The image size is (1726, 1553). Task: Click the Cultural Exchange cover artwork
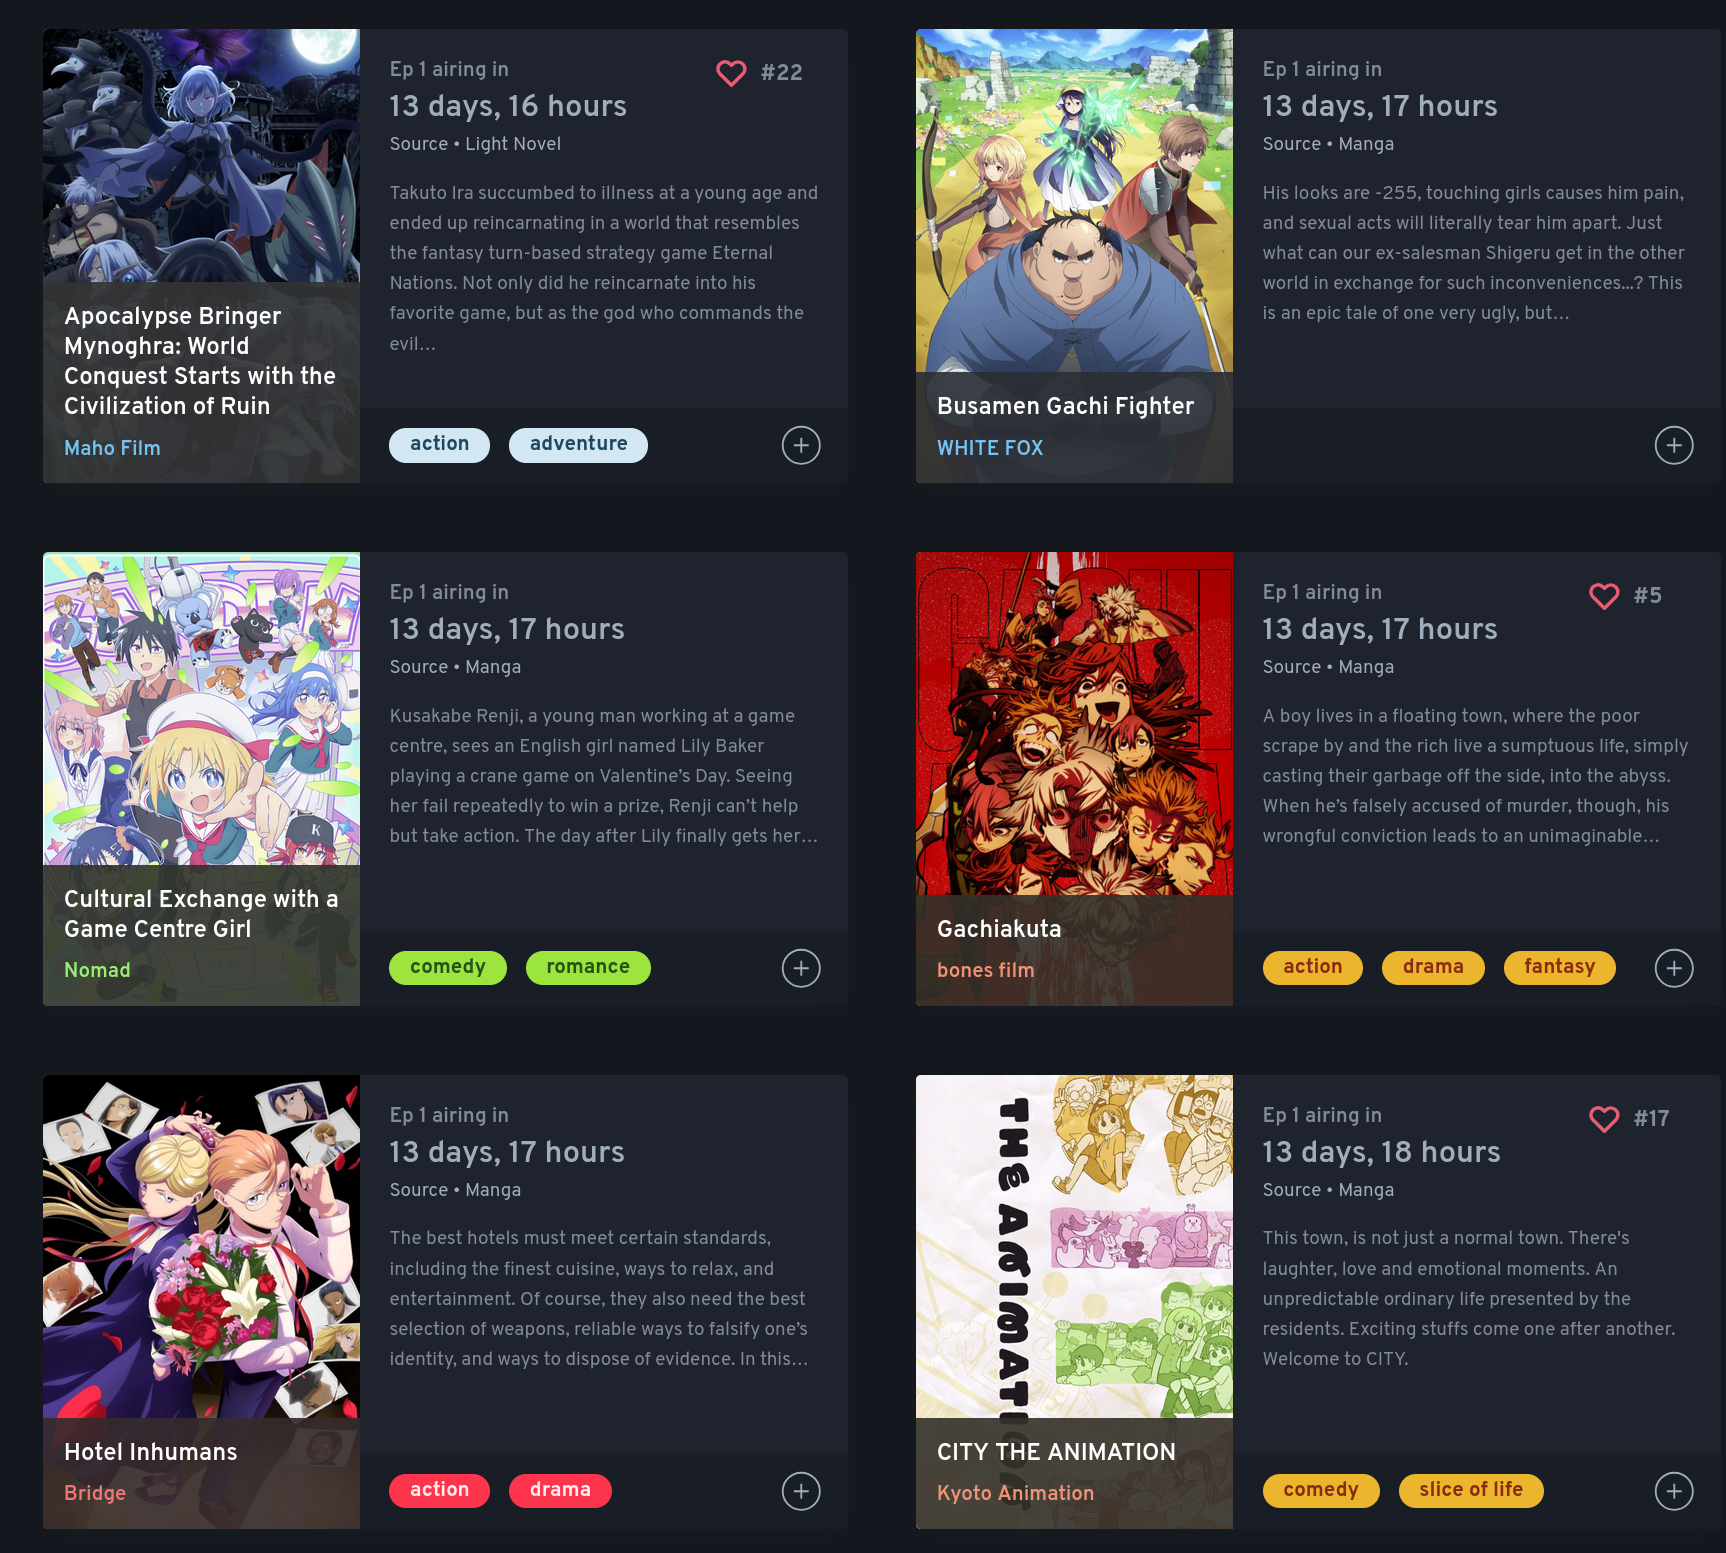(201, 709)
